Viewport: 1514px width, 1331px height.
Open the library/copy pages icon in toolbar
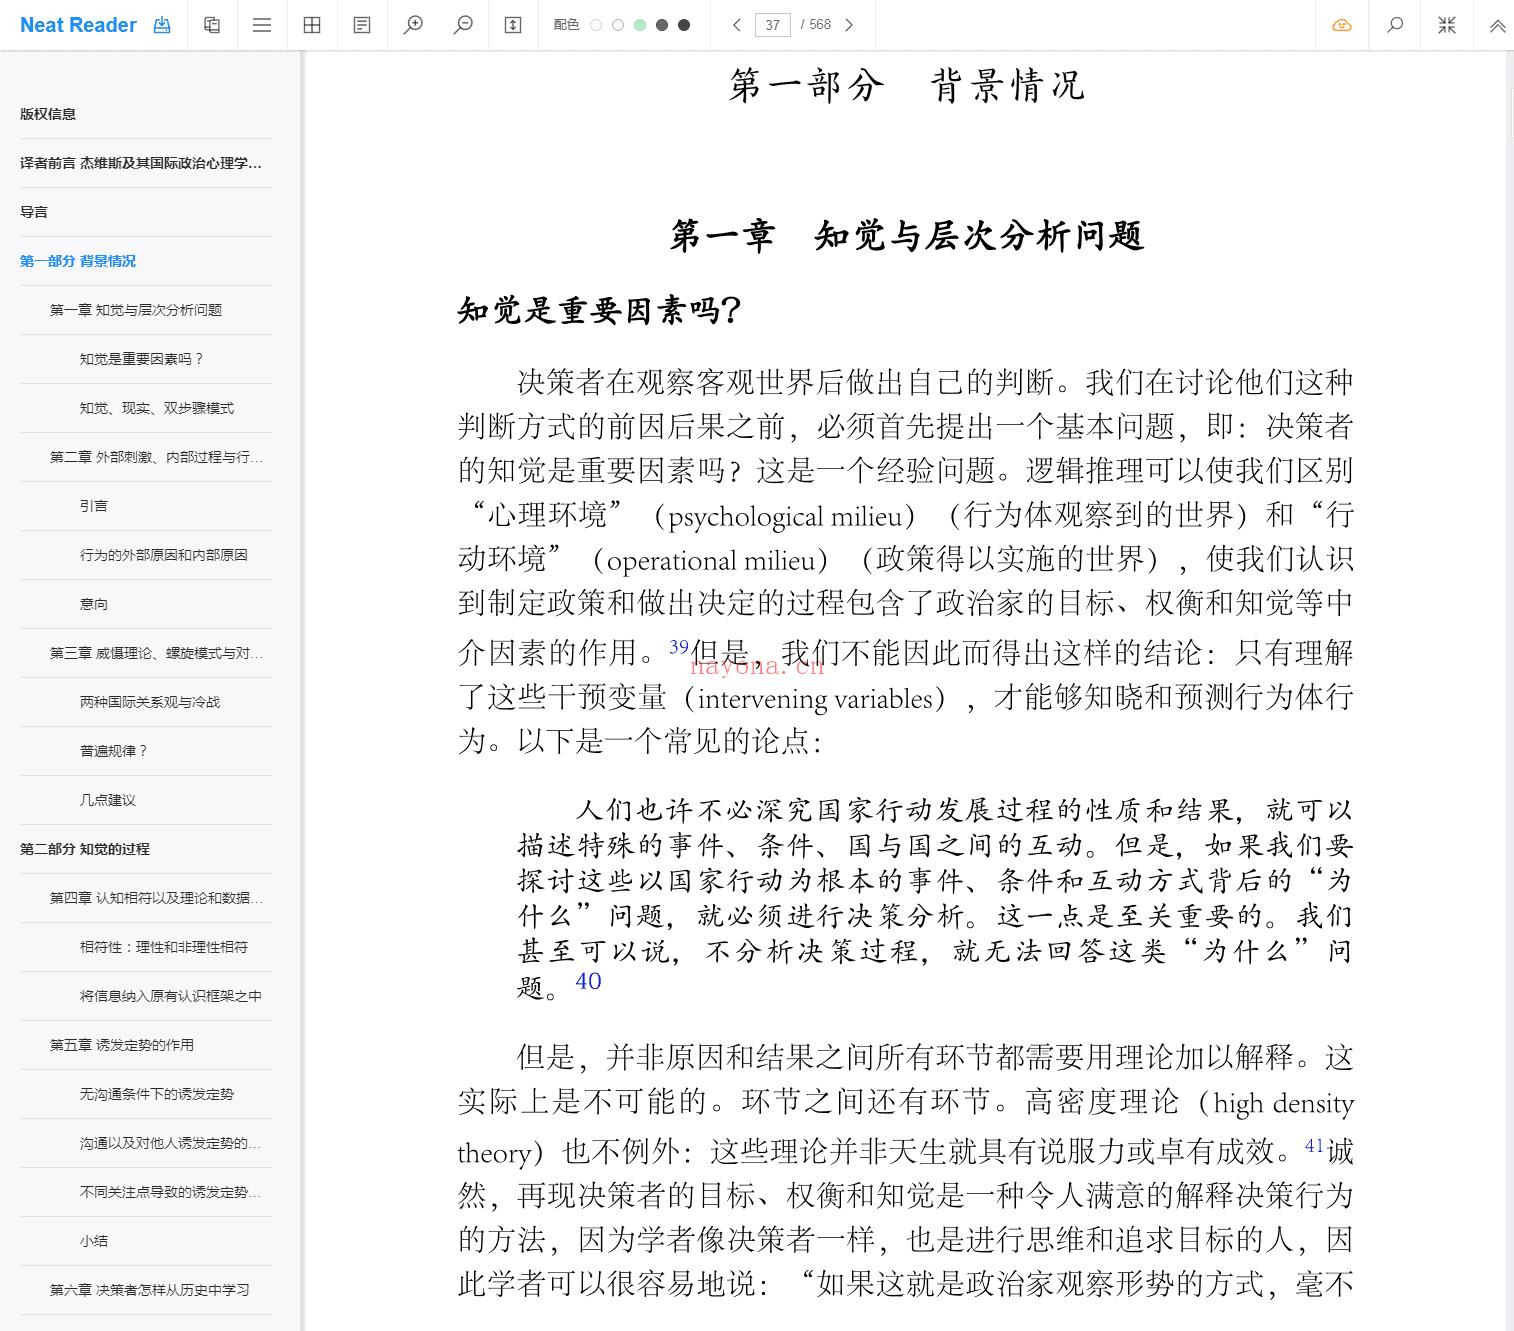click(x=212, y=25)
